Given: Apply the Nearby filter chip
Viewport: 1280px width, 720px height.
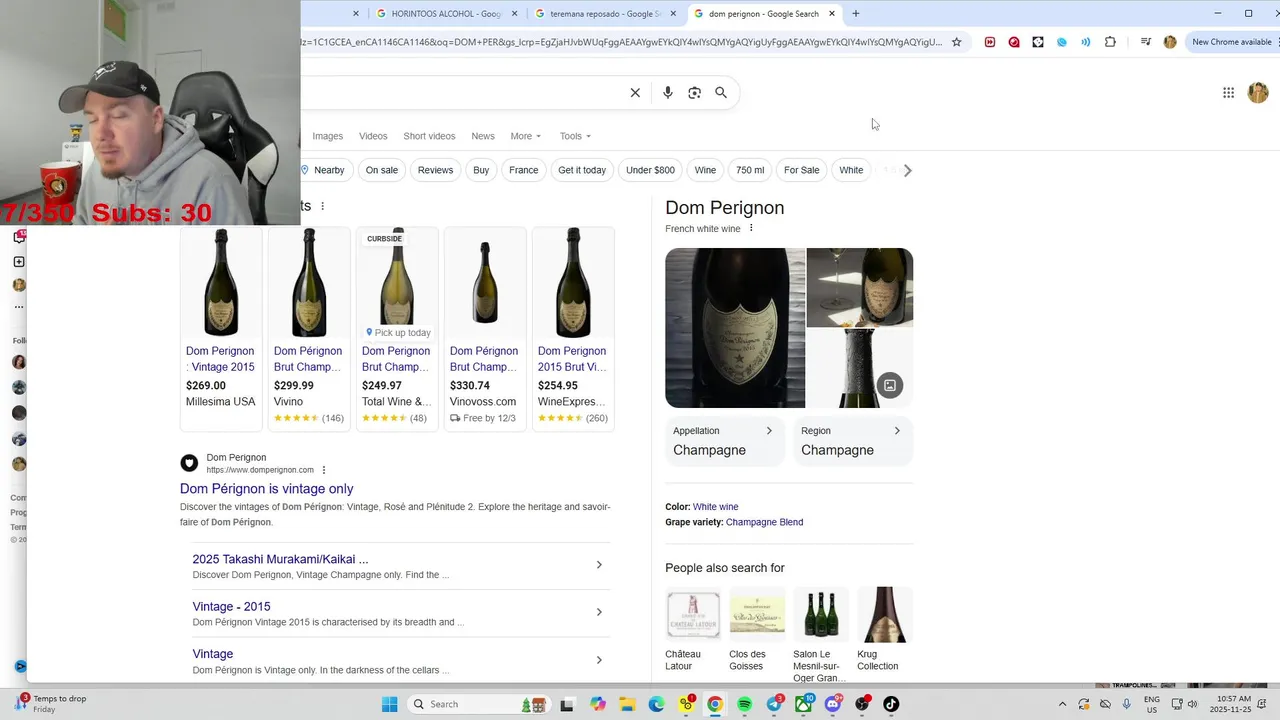Looking at the screenshot, I should click(x=324, y=170).
